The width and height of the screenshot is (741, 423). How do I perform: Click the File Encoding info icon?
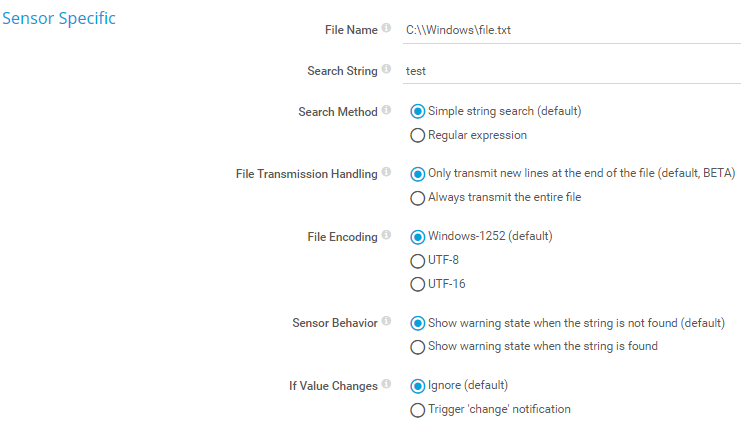386,236
